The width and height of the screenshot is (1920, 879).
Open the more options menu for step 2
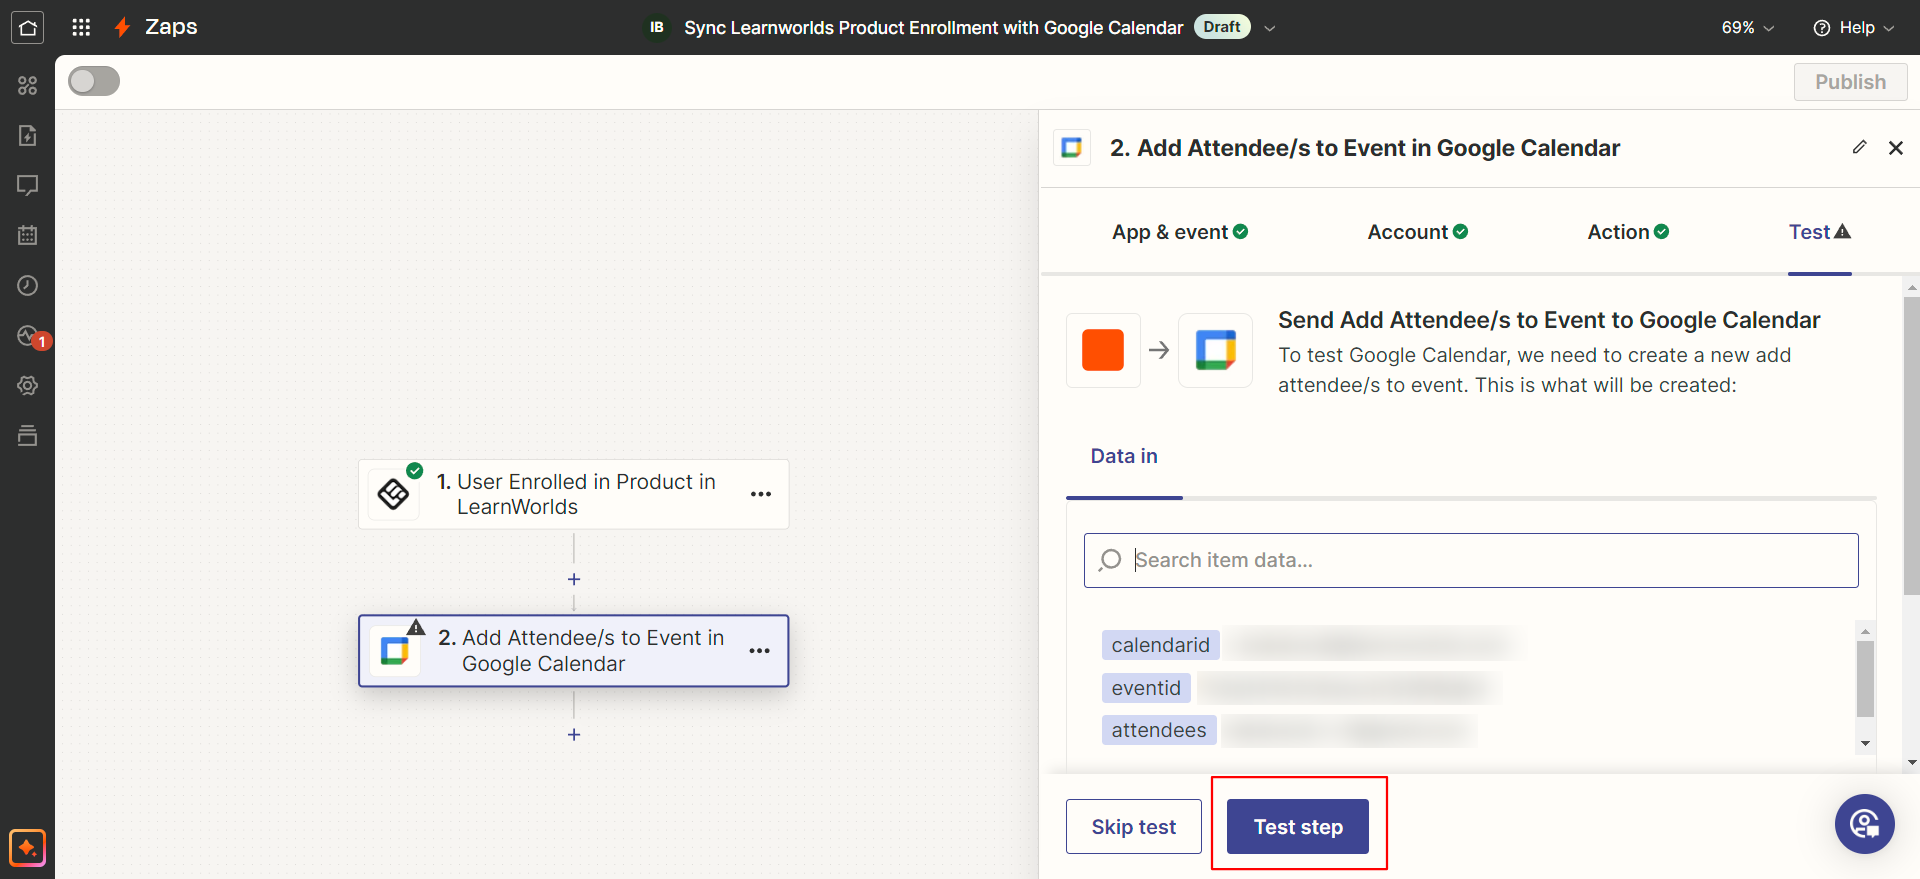point(760,651)
